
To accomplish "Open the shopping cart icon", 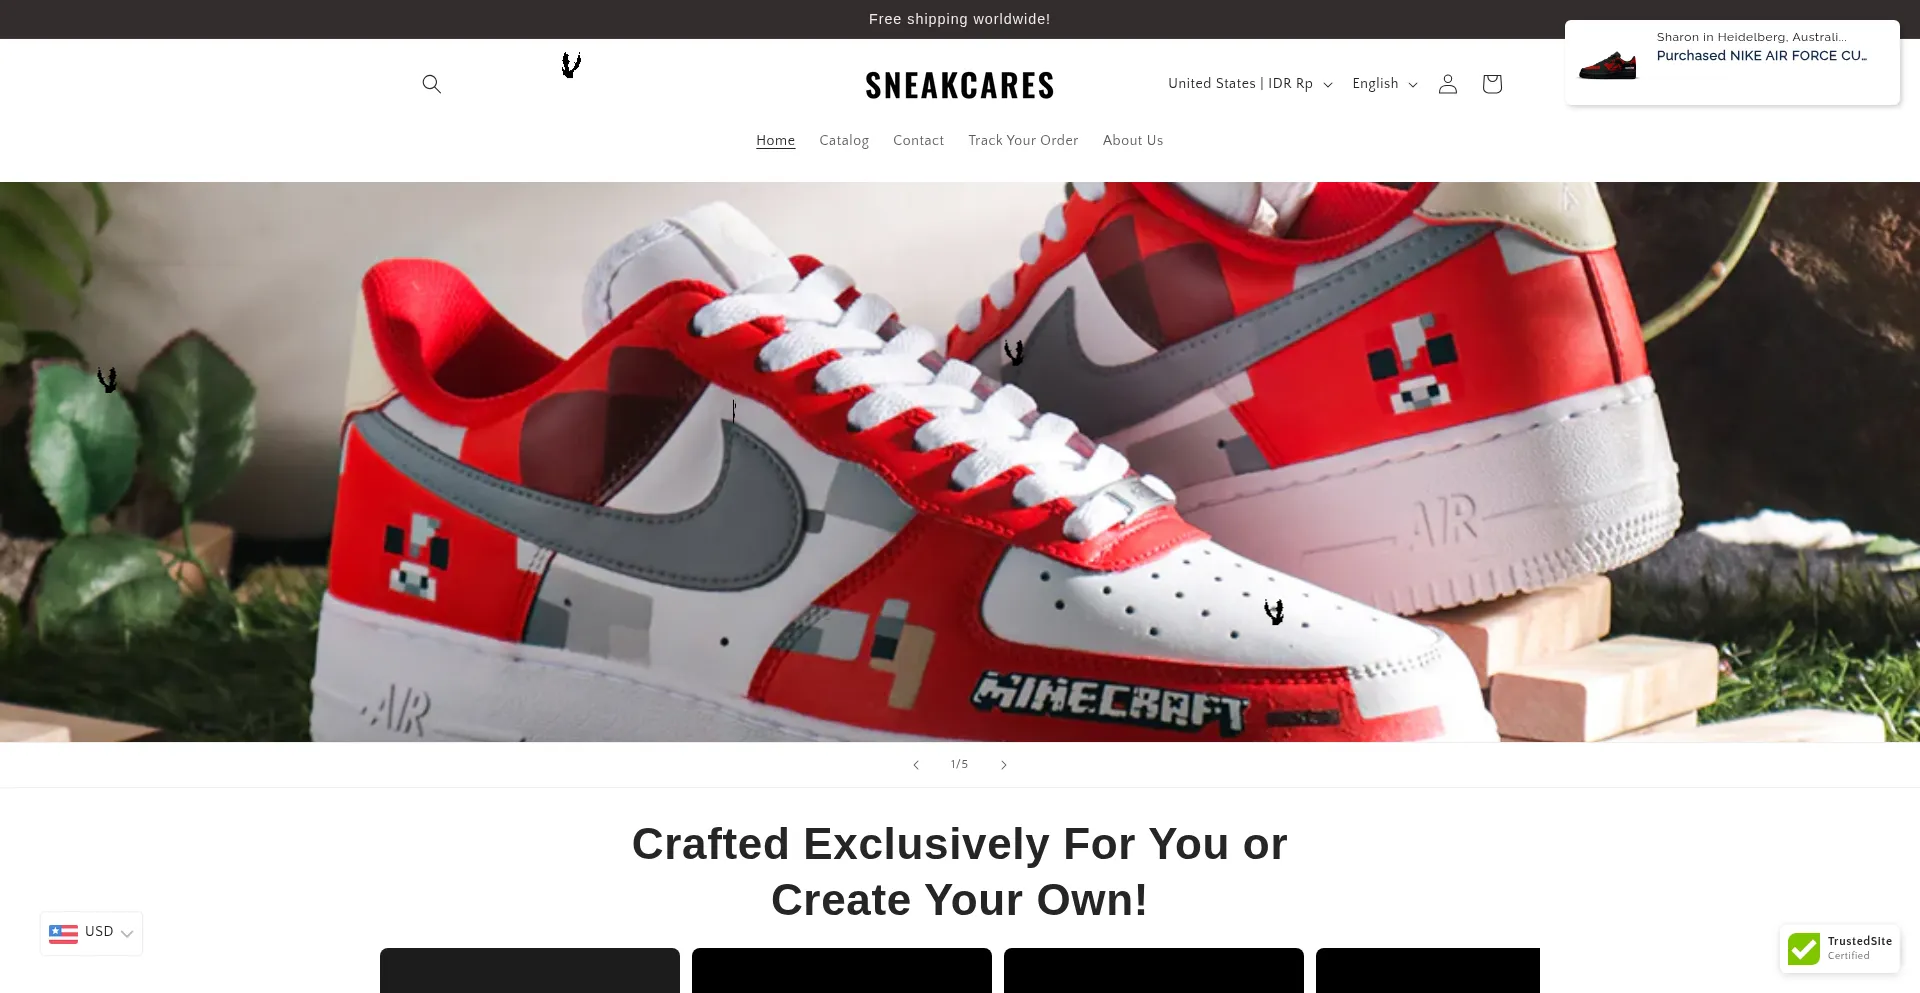I will point(1491,84).
